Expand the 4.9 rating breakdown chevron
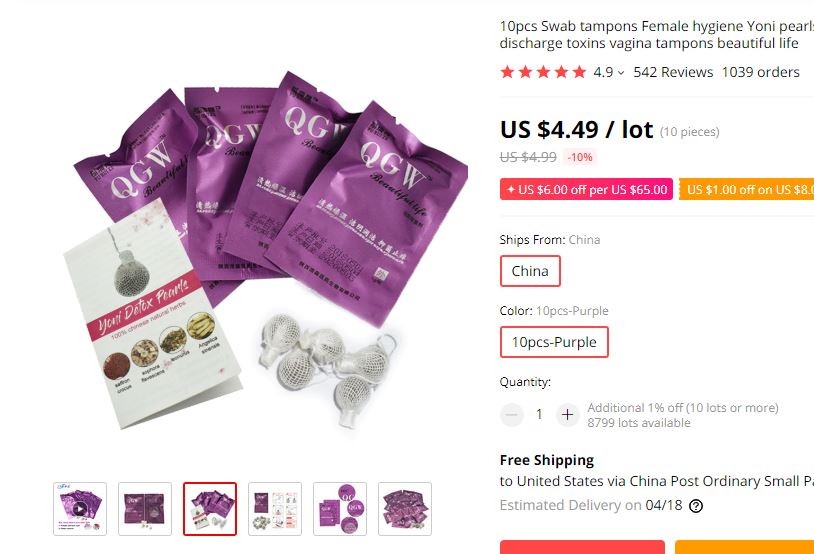Viewport: 814px width, 554px height. coord(621,73)
